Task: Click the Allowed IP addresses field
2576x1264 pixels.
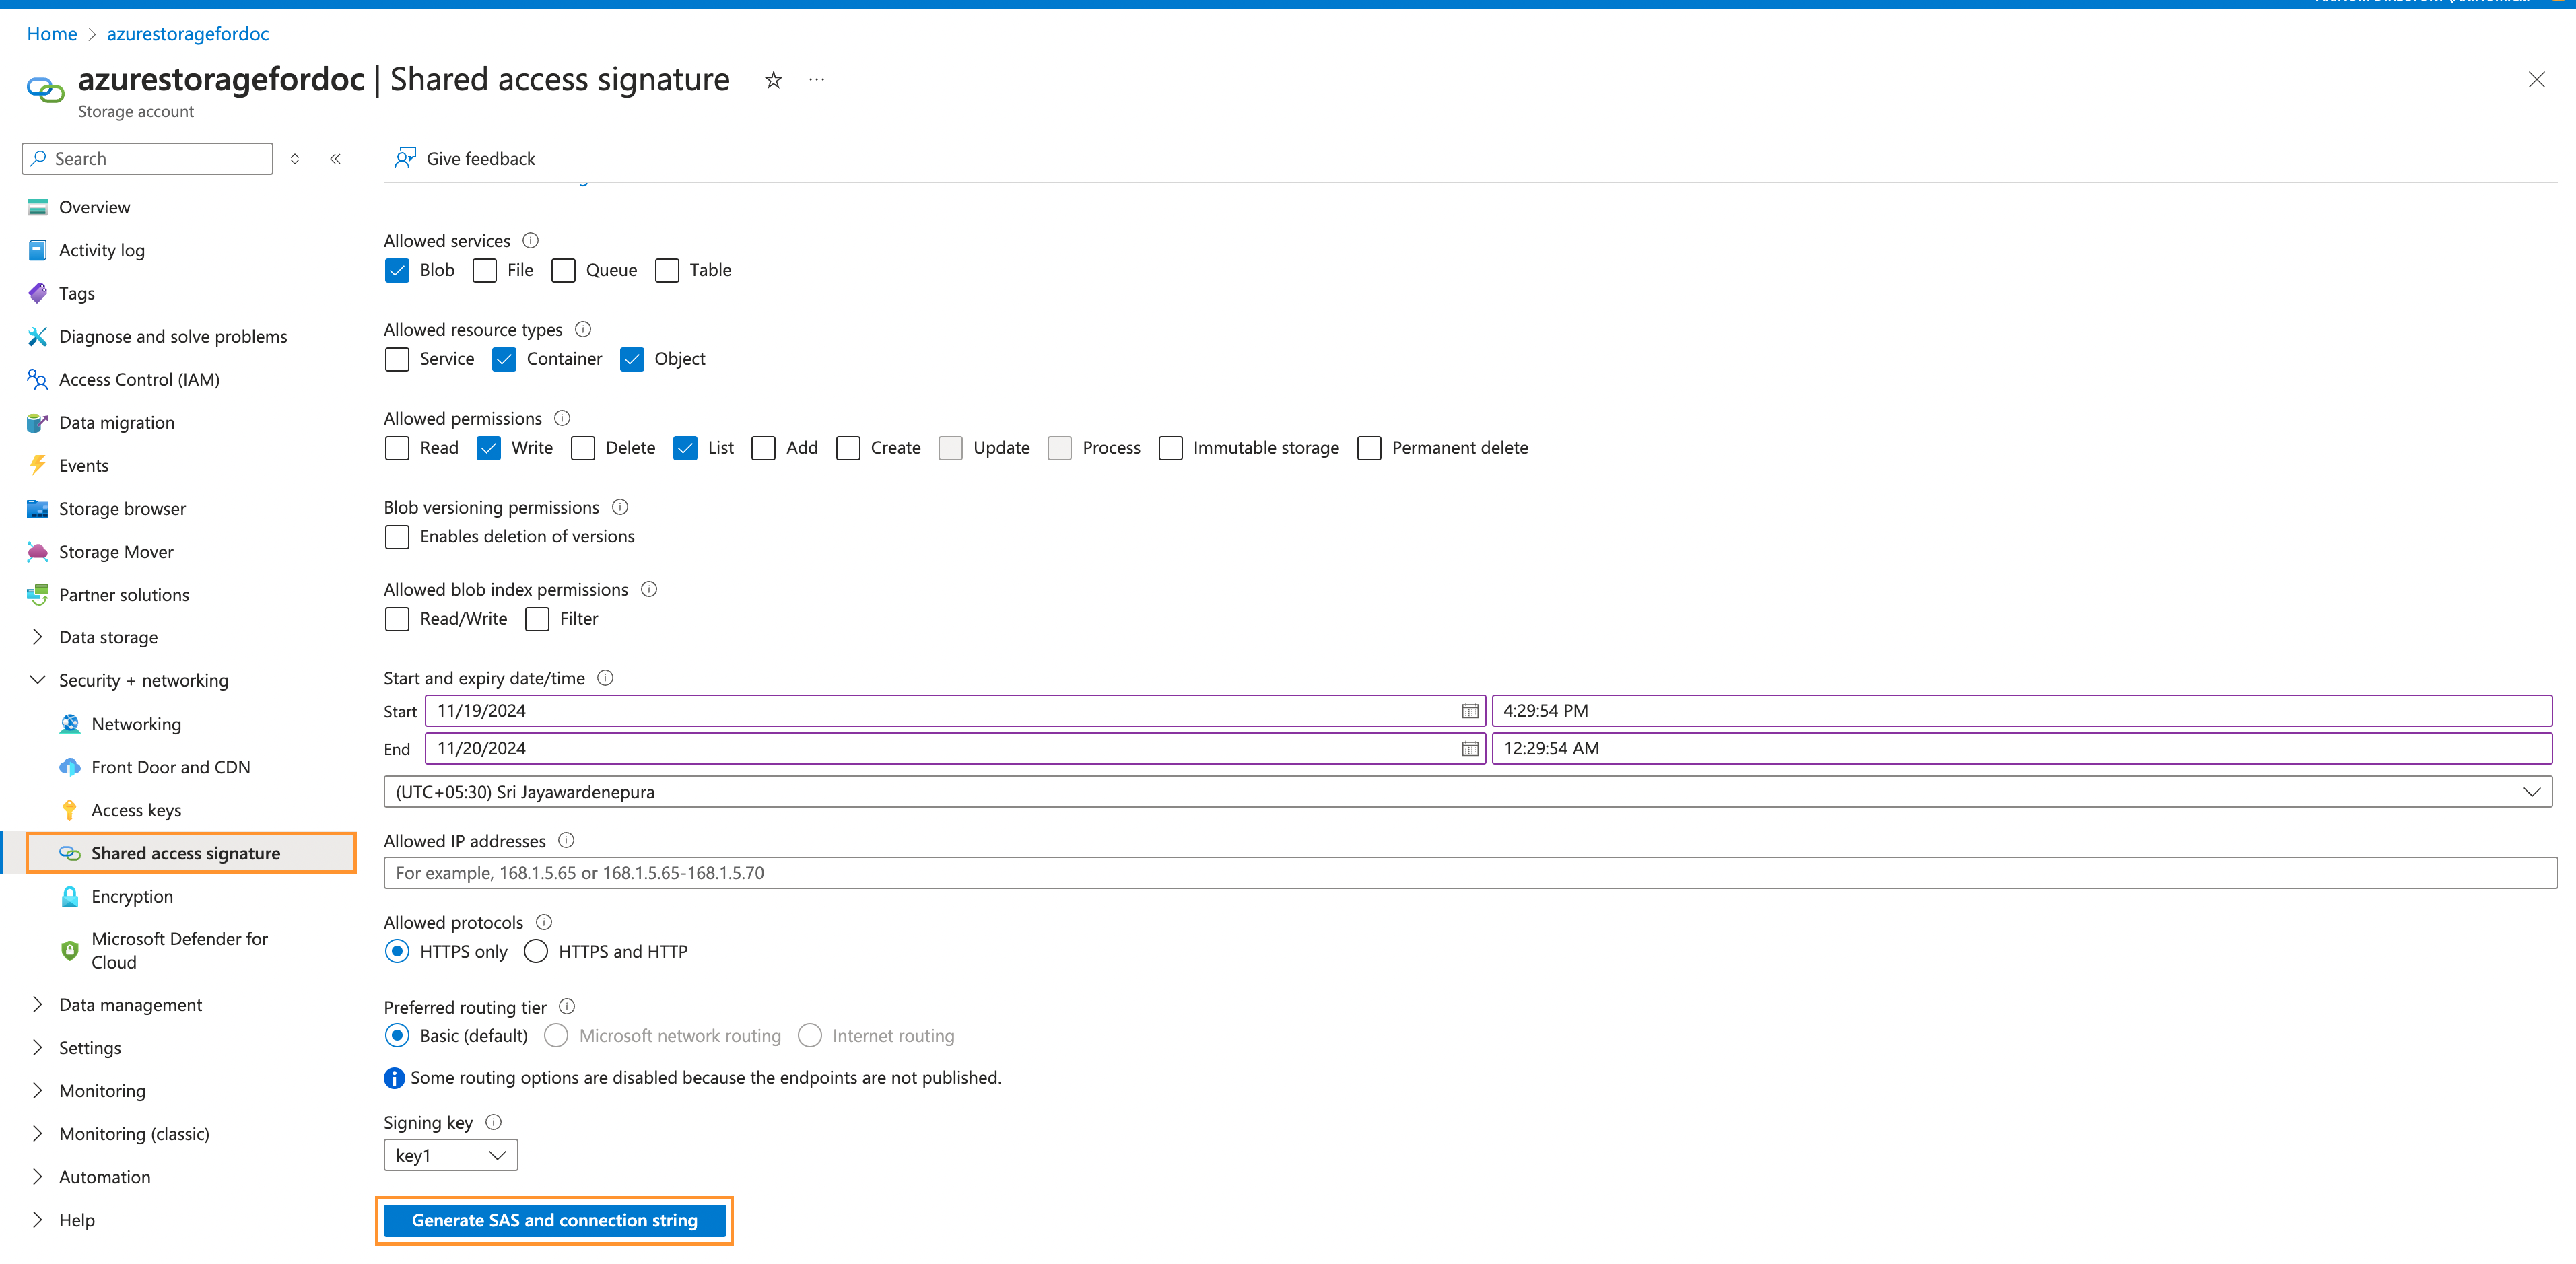Action: tap(1470, 873)
